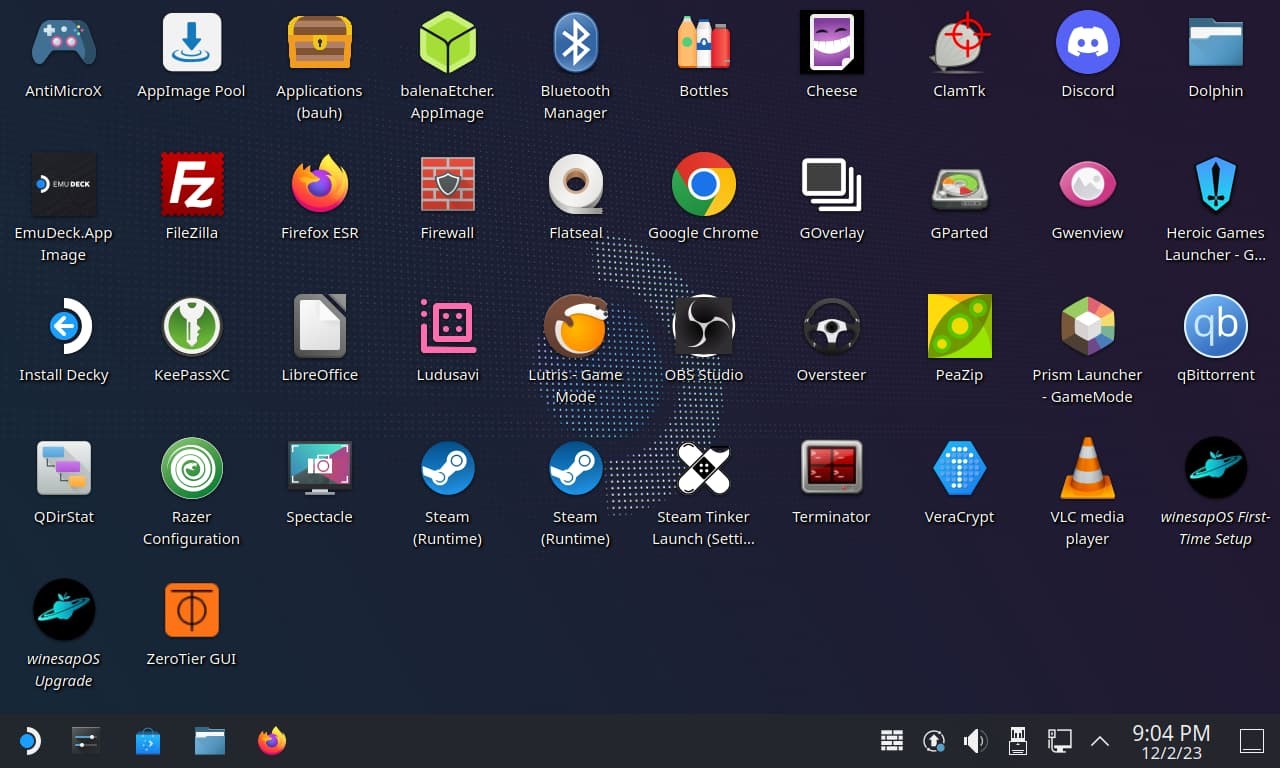The height and width of the screenshot is (768, 1280).
Task: Launch OBS Studio desktop icon
Action: point(704,327)
